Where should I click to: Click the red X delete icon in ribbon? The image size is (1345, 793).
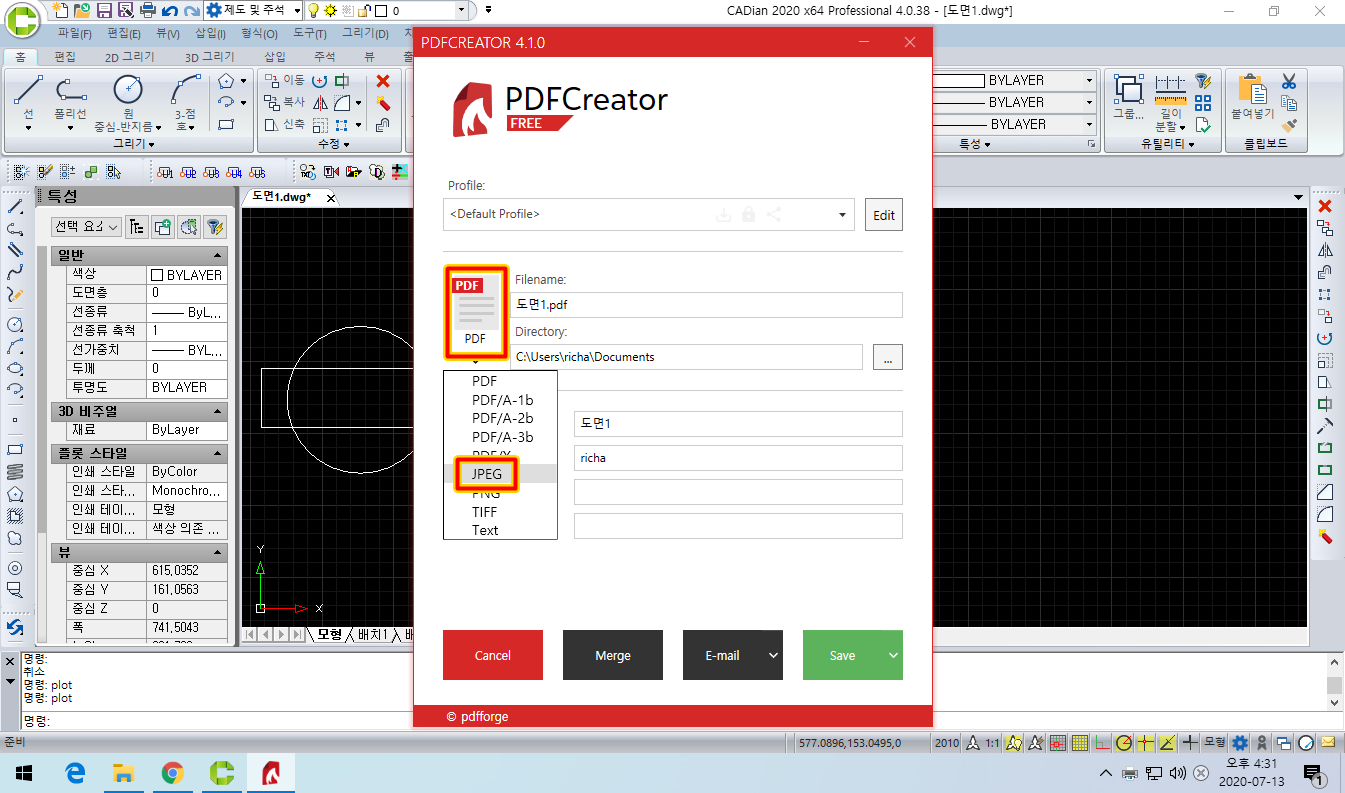pyautogui.click(x=383, y=81)
